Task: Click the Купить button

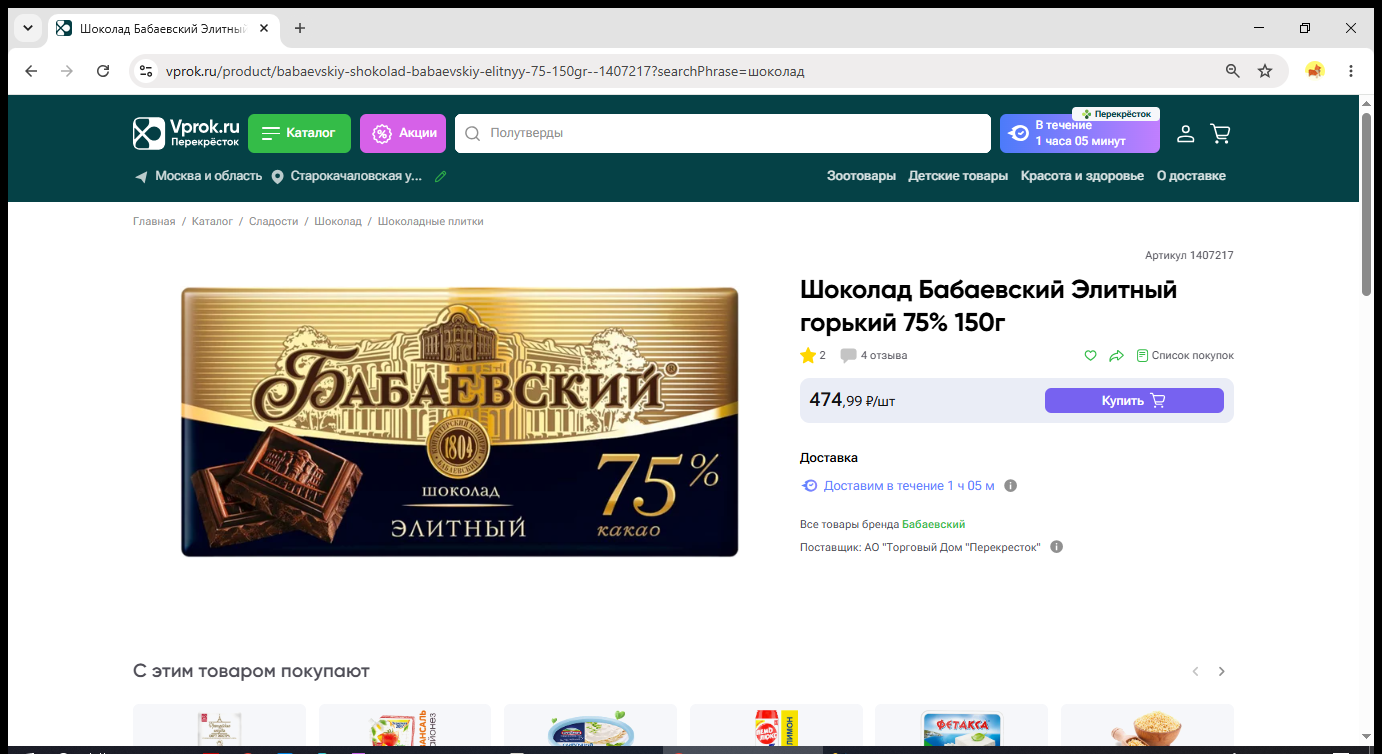Action: 1134,400
